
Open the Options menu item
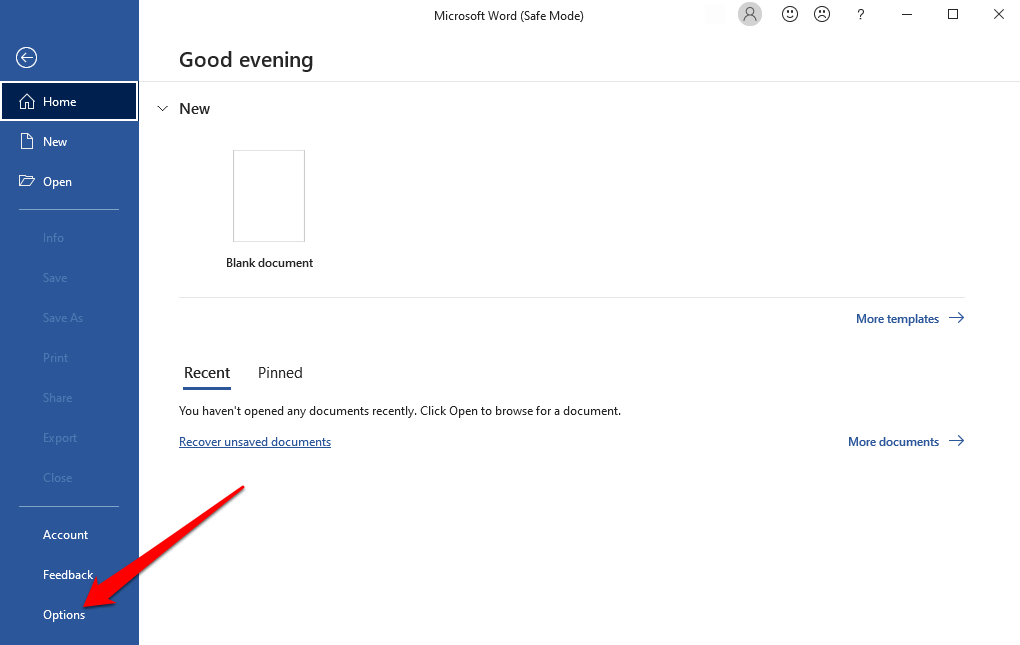click(64, 615)
